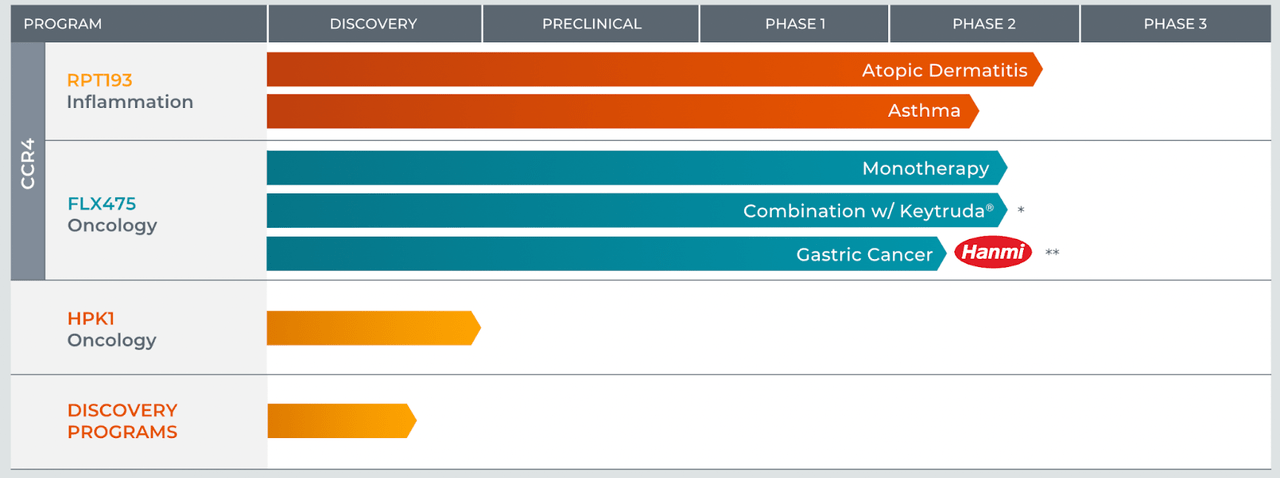Select the Atopic Dermatitis progress bar
Image resolution: width=1280 pixels, height=478 pixels.
point(650,70)
